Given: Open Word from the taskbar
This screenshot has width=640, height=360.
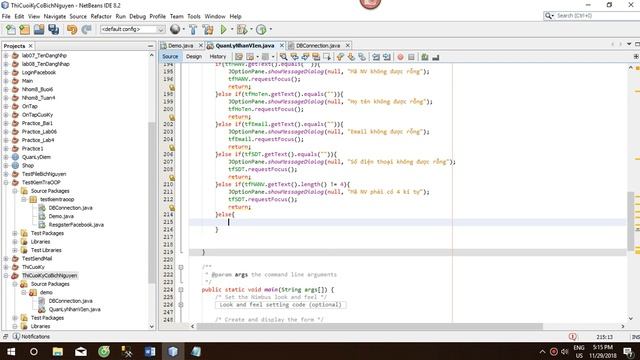Looking at the screenshot, I should coord(150,351).
